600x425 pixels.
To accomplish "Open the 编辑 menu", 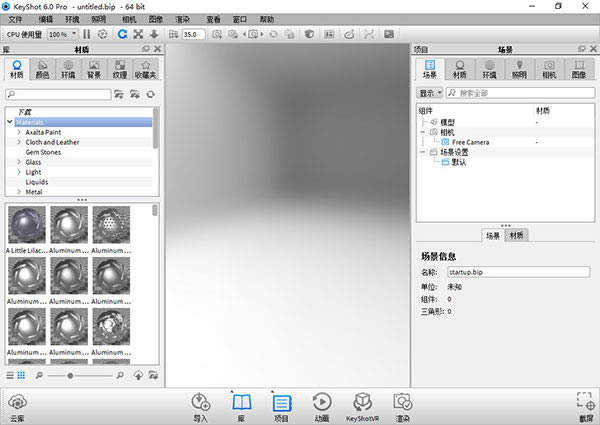I will click(x=46, y=19).
